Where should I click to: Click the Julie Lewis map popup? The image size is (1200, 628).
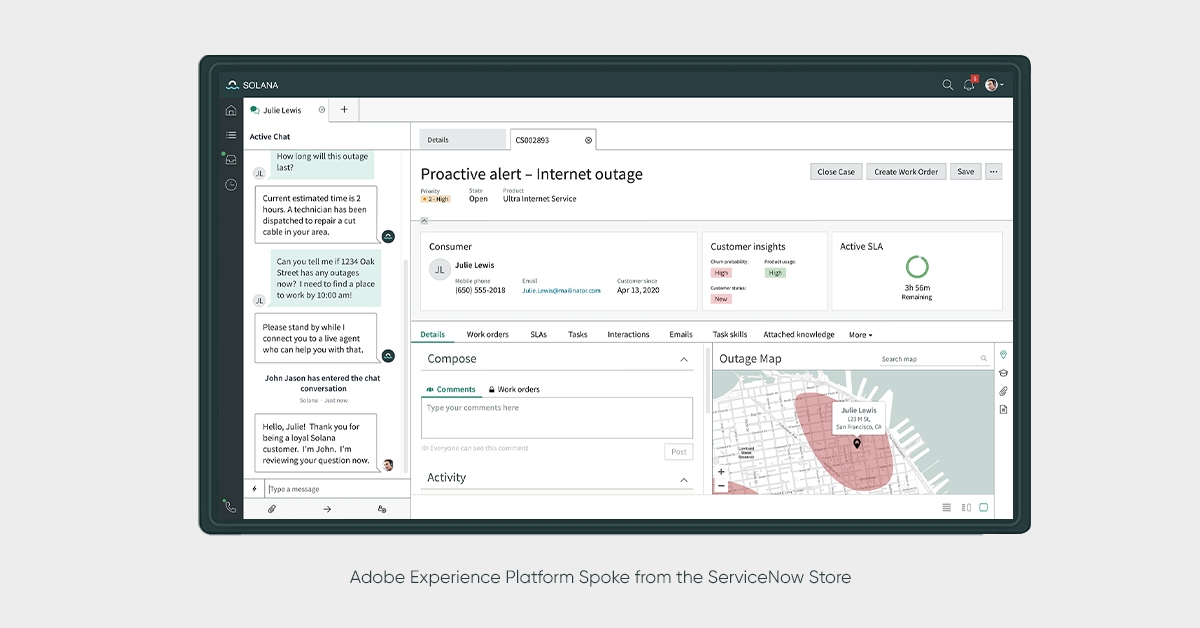coord(858,418)
